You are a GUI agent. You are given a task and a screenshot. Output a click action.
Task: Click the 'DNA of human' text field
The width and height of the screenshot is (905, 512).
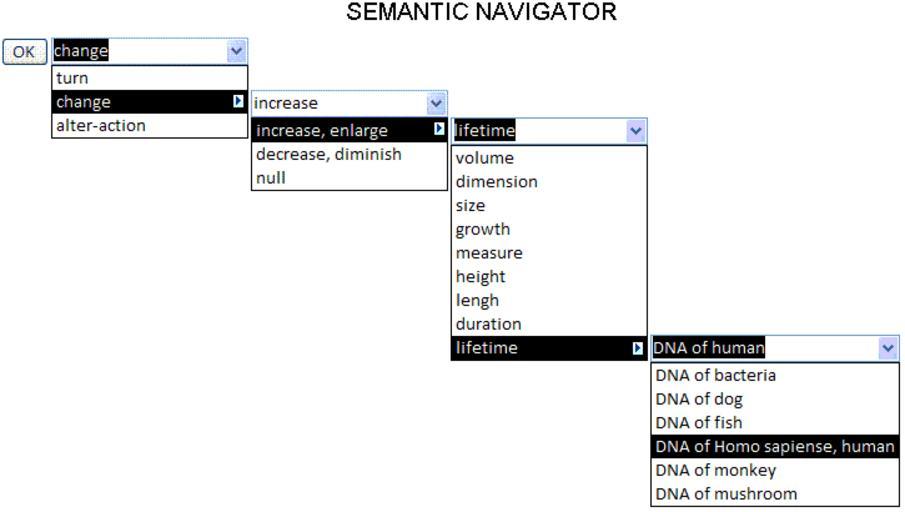tap(765, 348)
